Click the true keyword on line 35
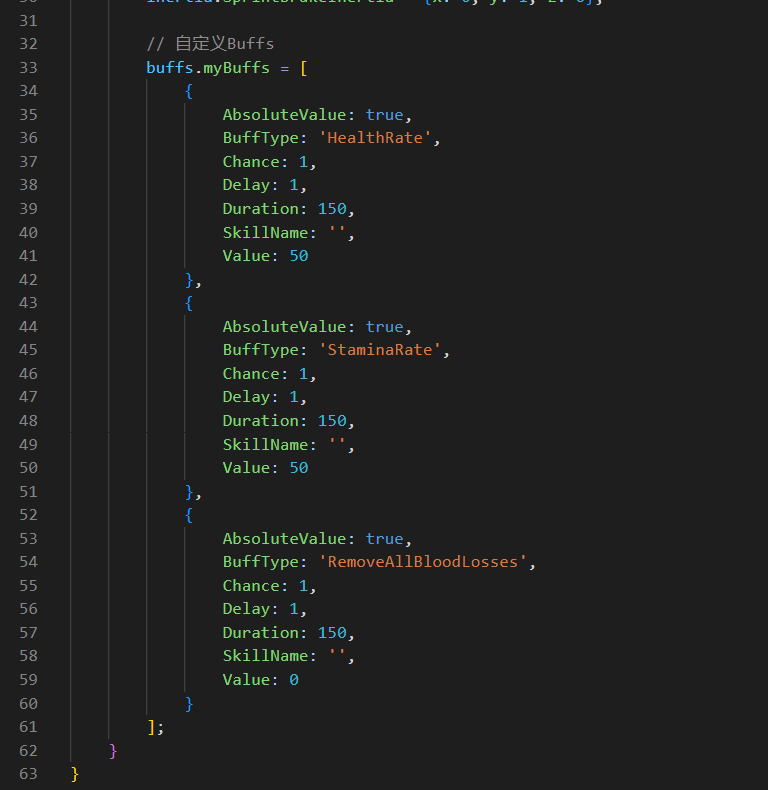 [384, 115]
